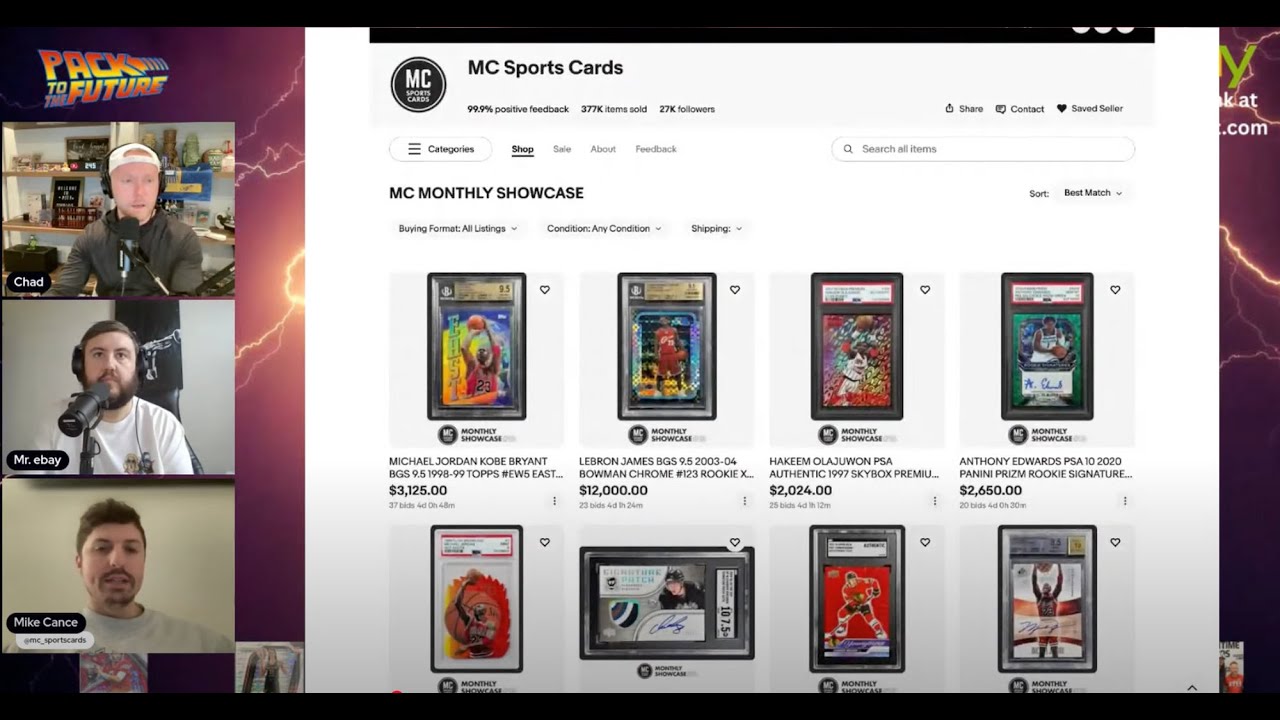Favorite the Hakeem Olajuwon Skybox card
Image resolution: width=1280 pixels, height=720 pixels.
click(925, 290)
